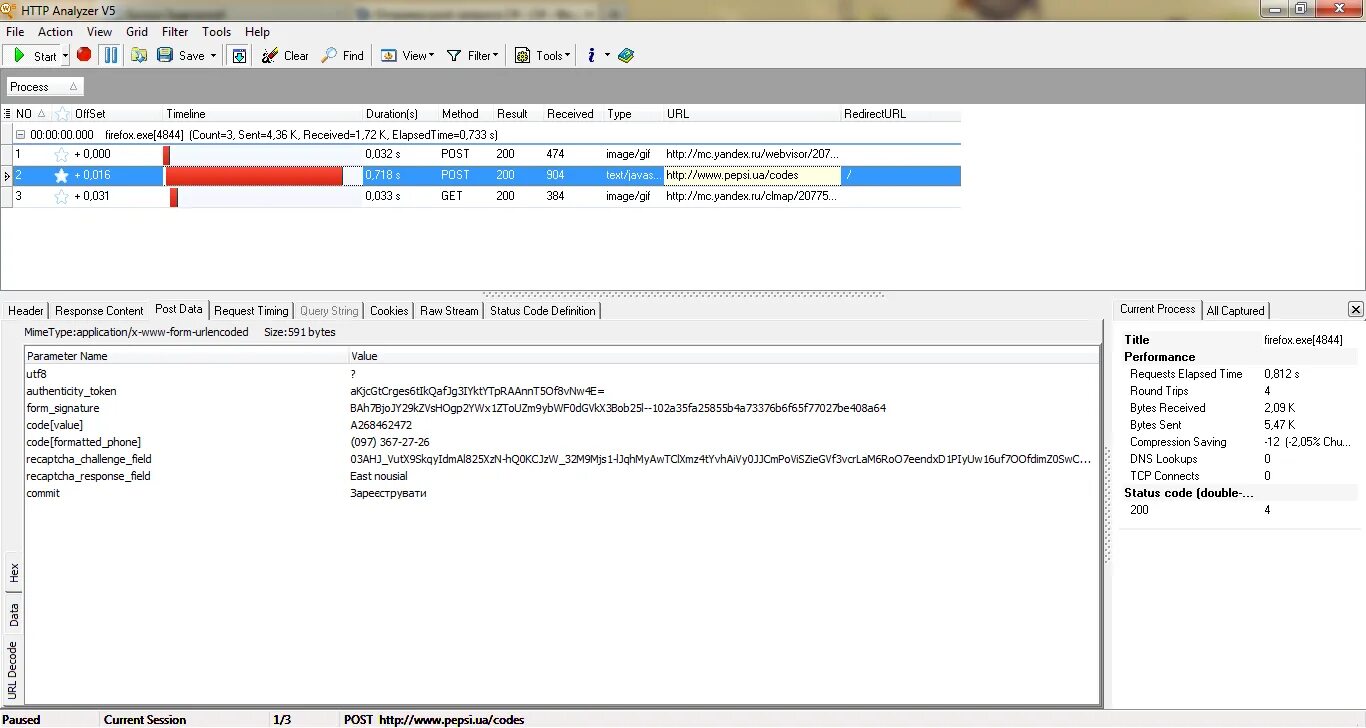
Task: Select the mc.yandex.ru/webvisor request row
Action: click(x=481, y=154)
